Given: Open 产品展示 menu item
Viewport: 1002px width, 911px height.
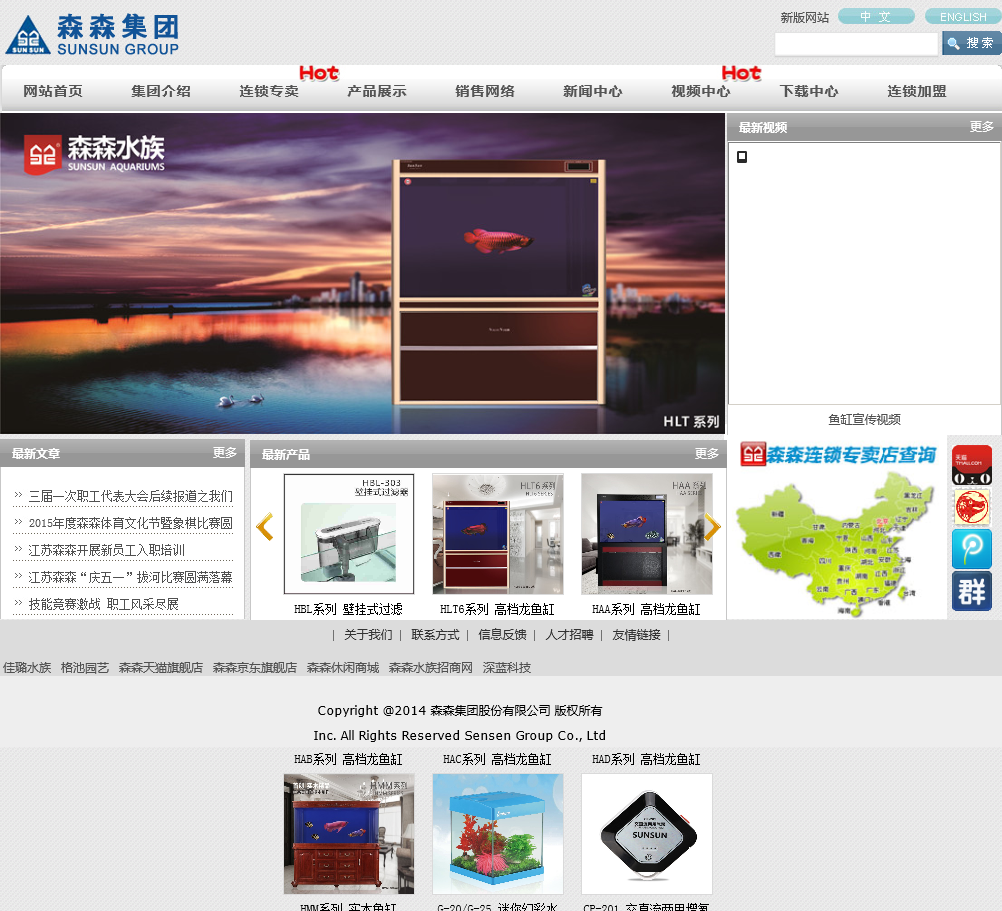Looking at the screenshot, I should click(377, 91).
